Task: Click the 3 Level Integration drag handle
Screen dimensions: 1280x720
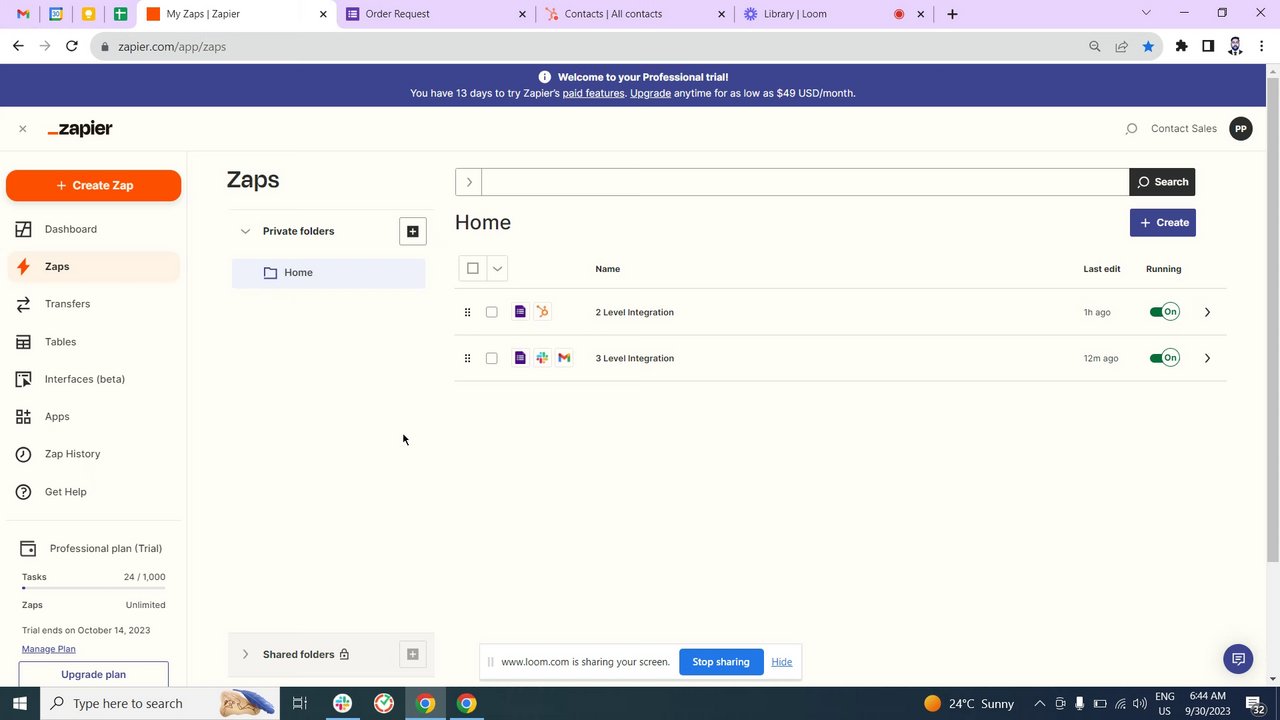Action: point(467,358)
